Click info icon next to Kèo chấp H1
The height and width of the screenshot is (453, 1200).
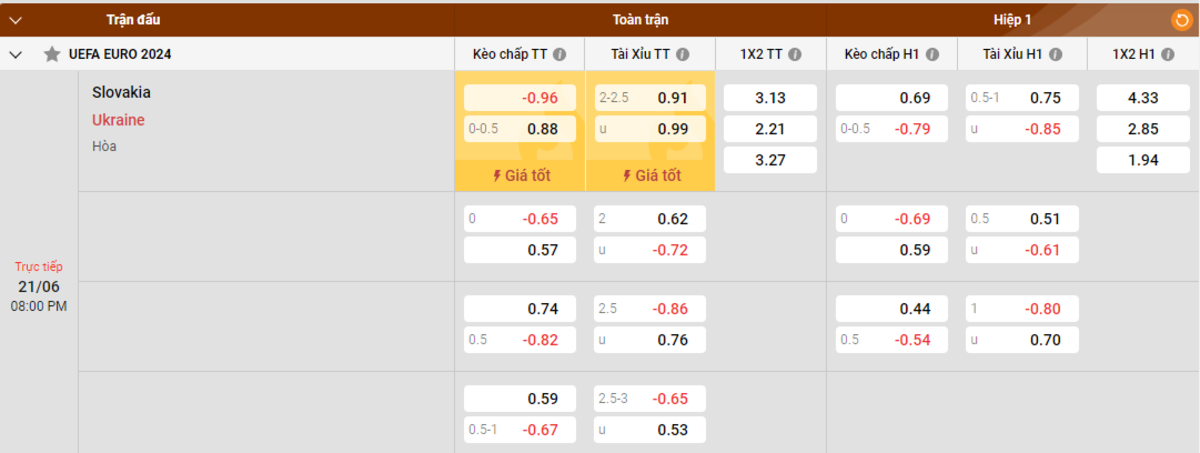(931, 55)
